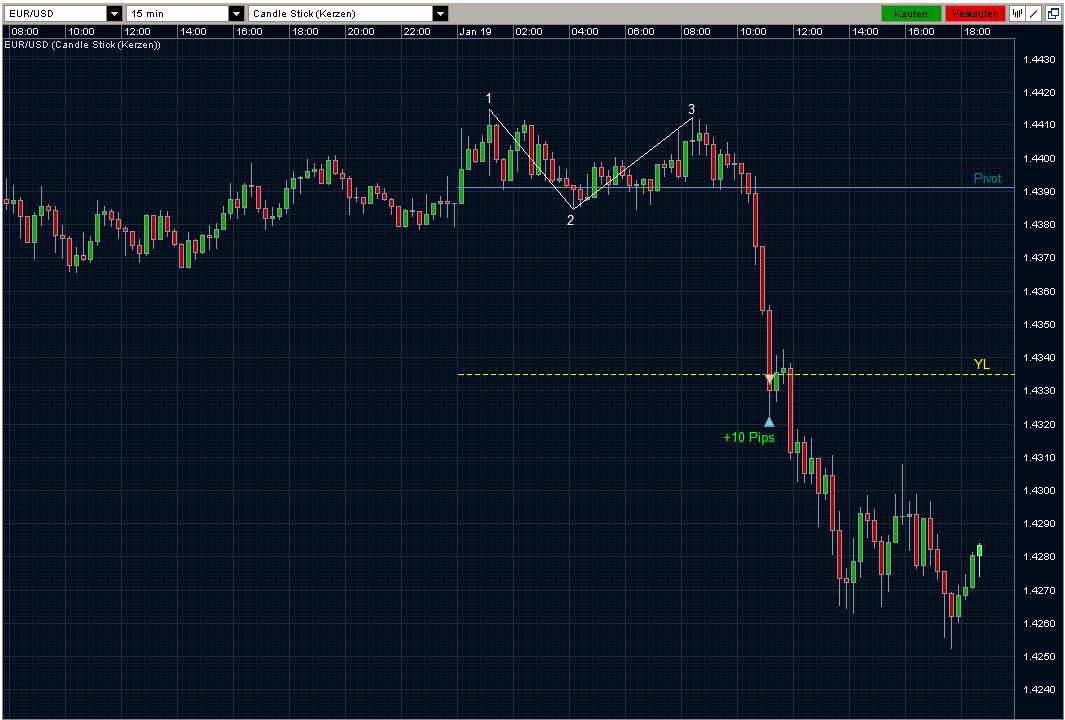Click the 18:00 label at time axis end

pos(977,32)
